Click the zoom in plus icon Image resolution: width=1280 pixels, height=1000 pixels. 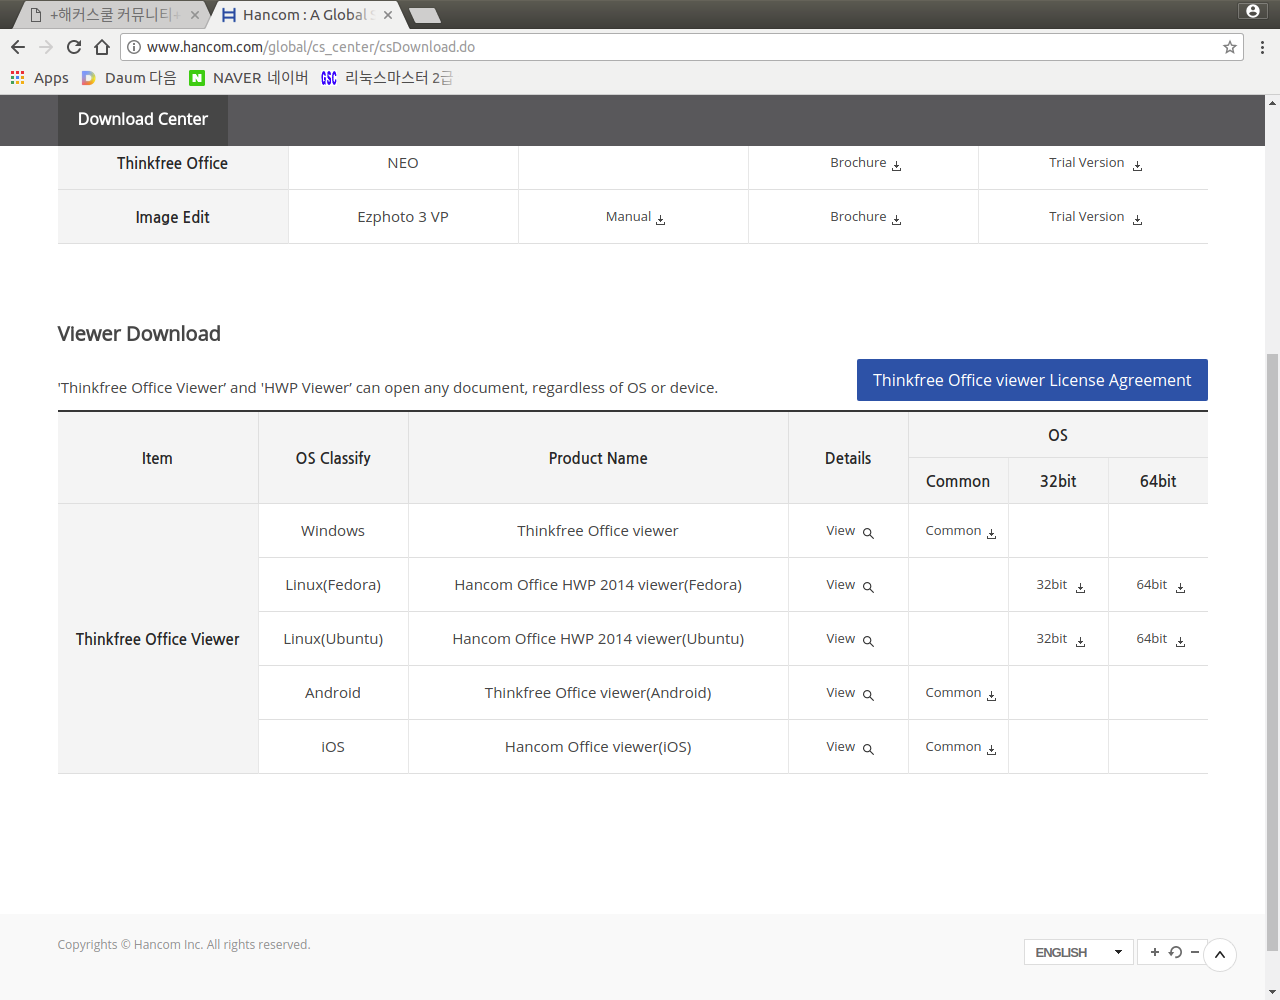coord(1154,952)
